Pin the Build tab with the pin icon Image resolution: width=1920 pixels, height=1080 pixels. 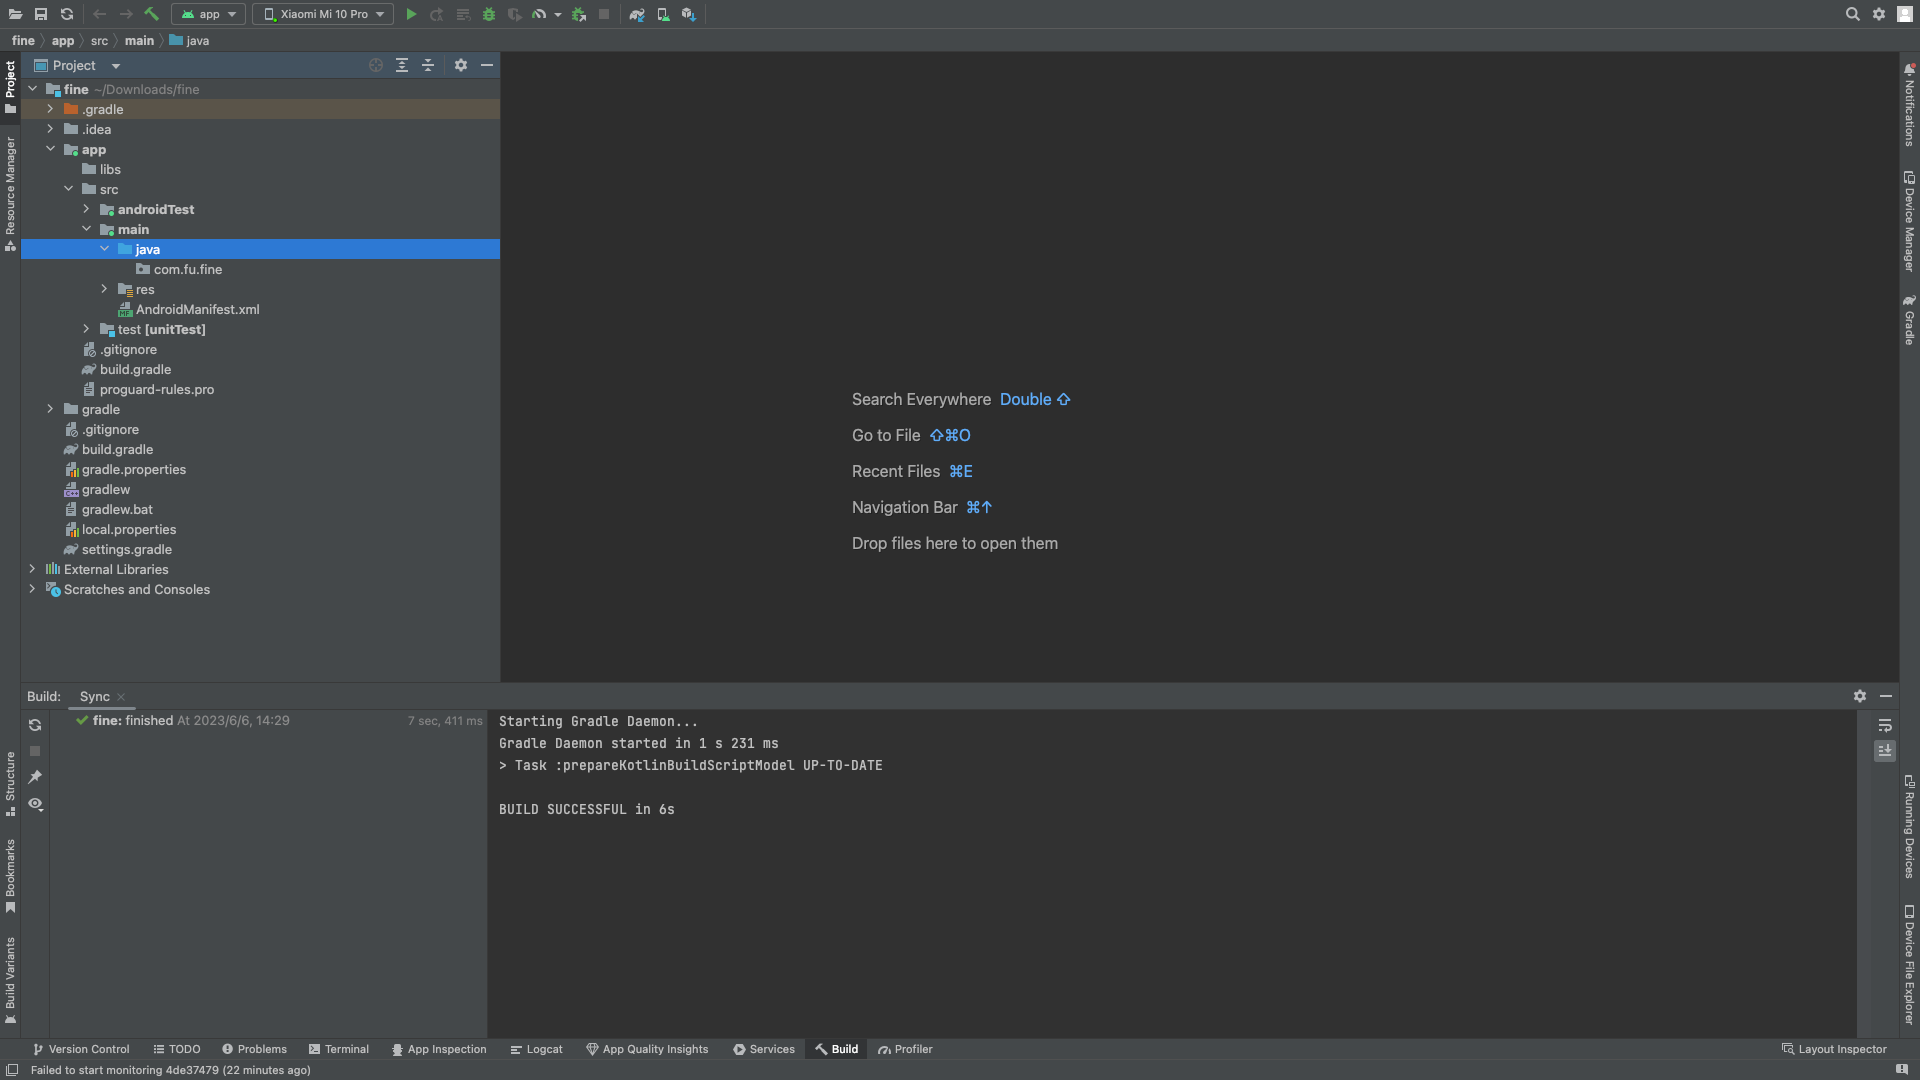click(35, 777)
